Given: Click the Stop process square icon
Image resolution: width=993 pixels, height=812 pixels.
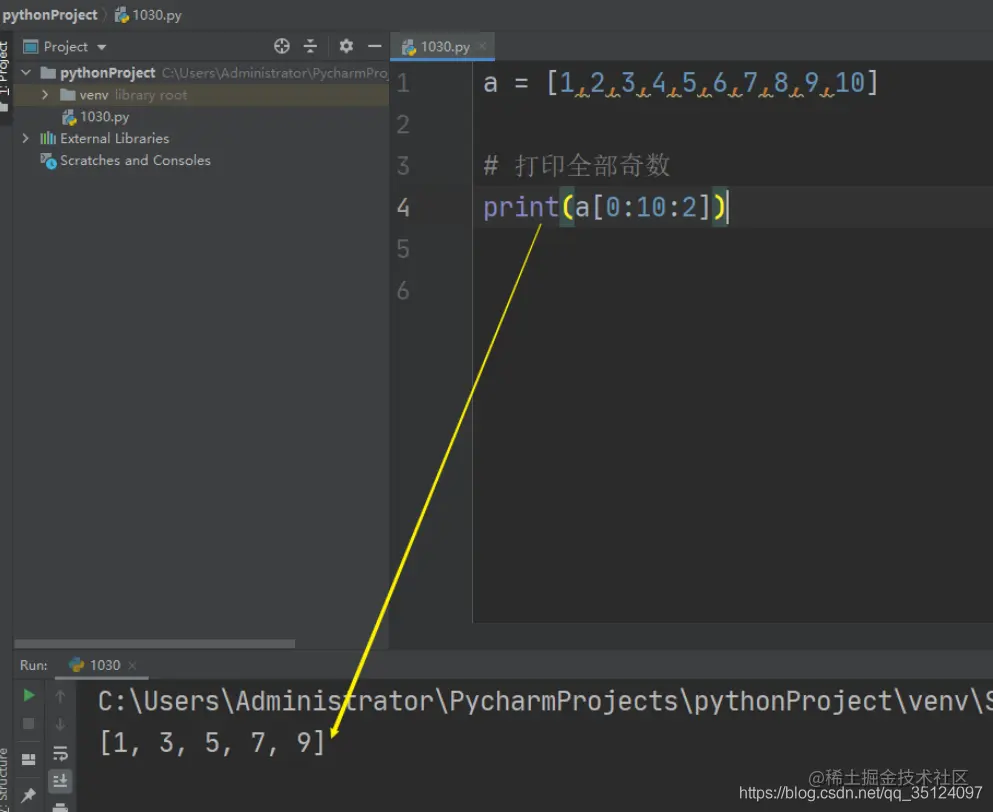Looking at the screenshot, I should 28,723.
